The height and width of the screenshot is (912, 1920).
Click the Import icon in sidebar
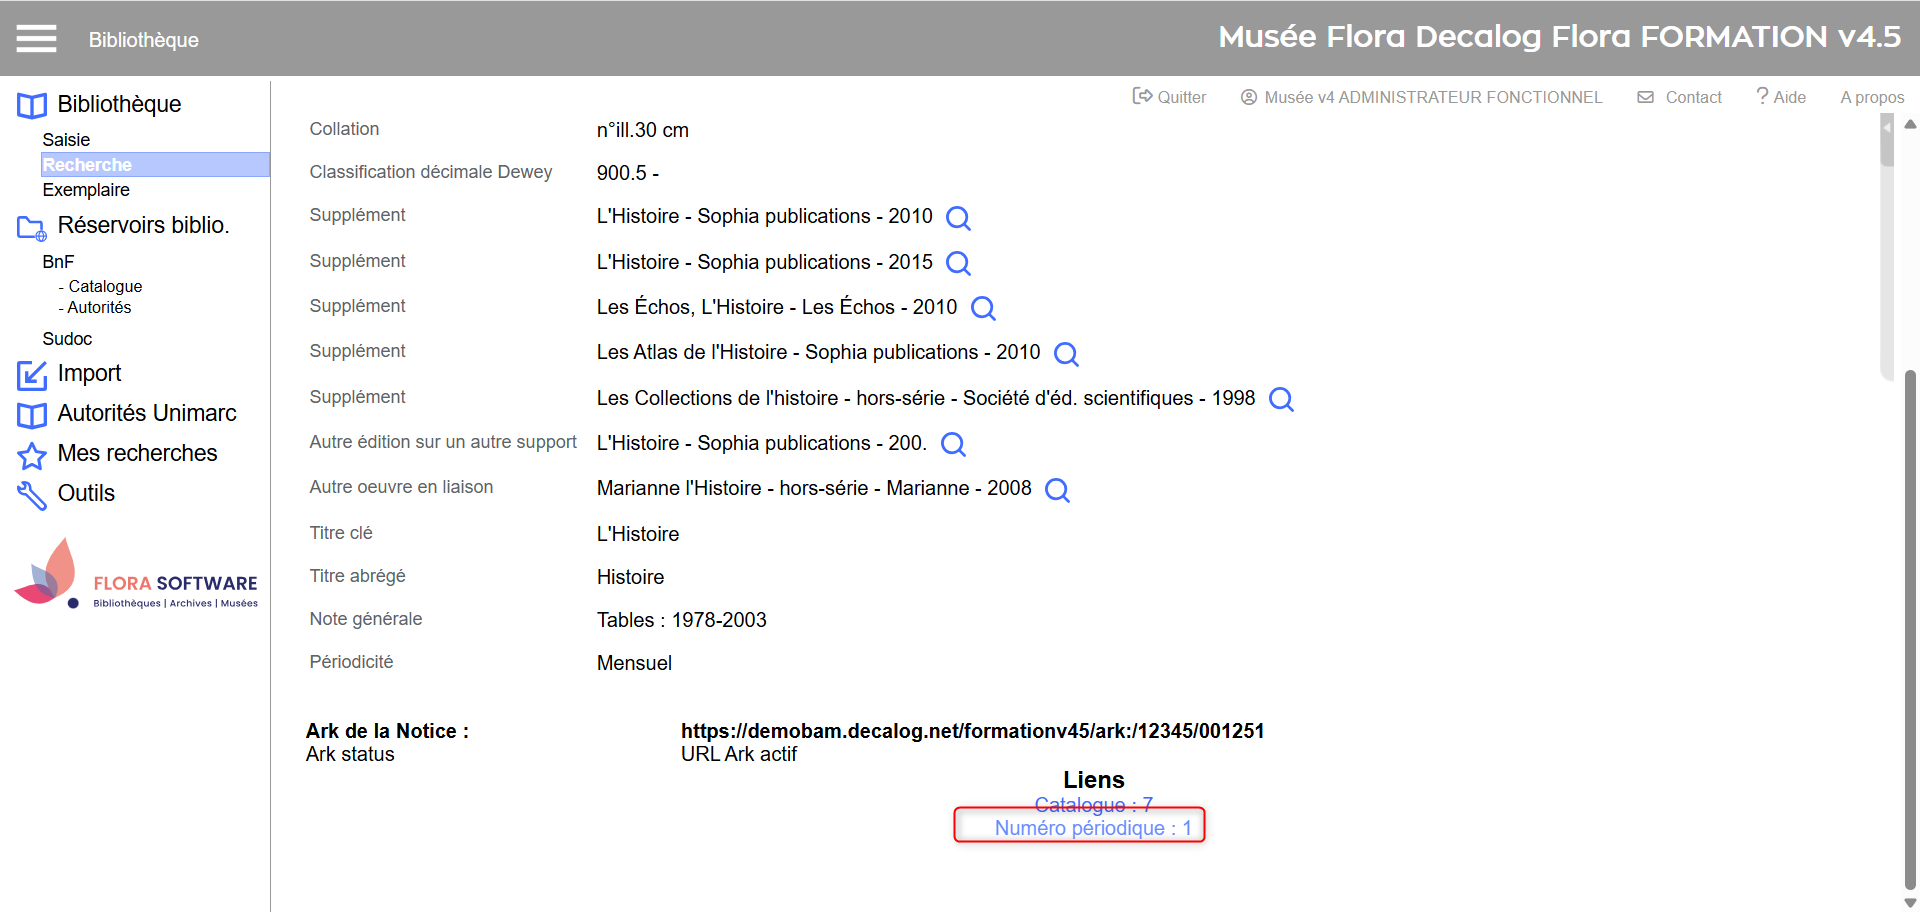tap(32, 375)
